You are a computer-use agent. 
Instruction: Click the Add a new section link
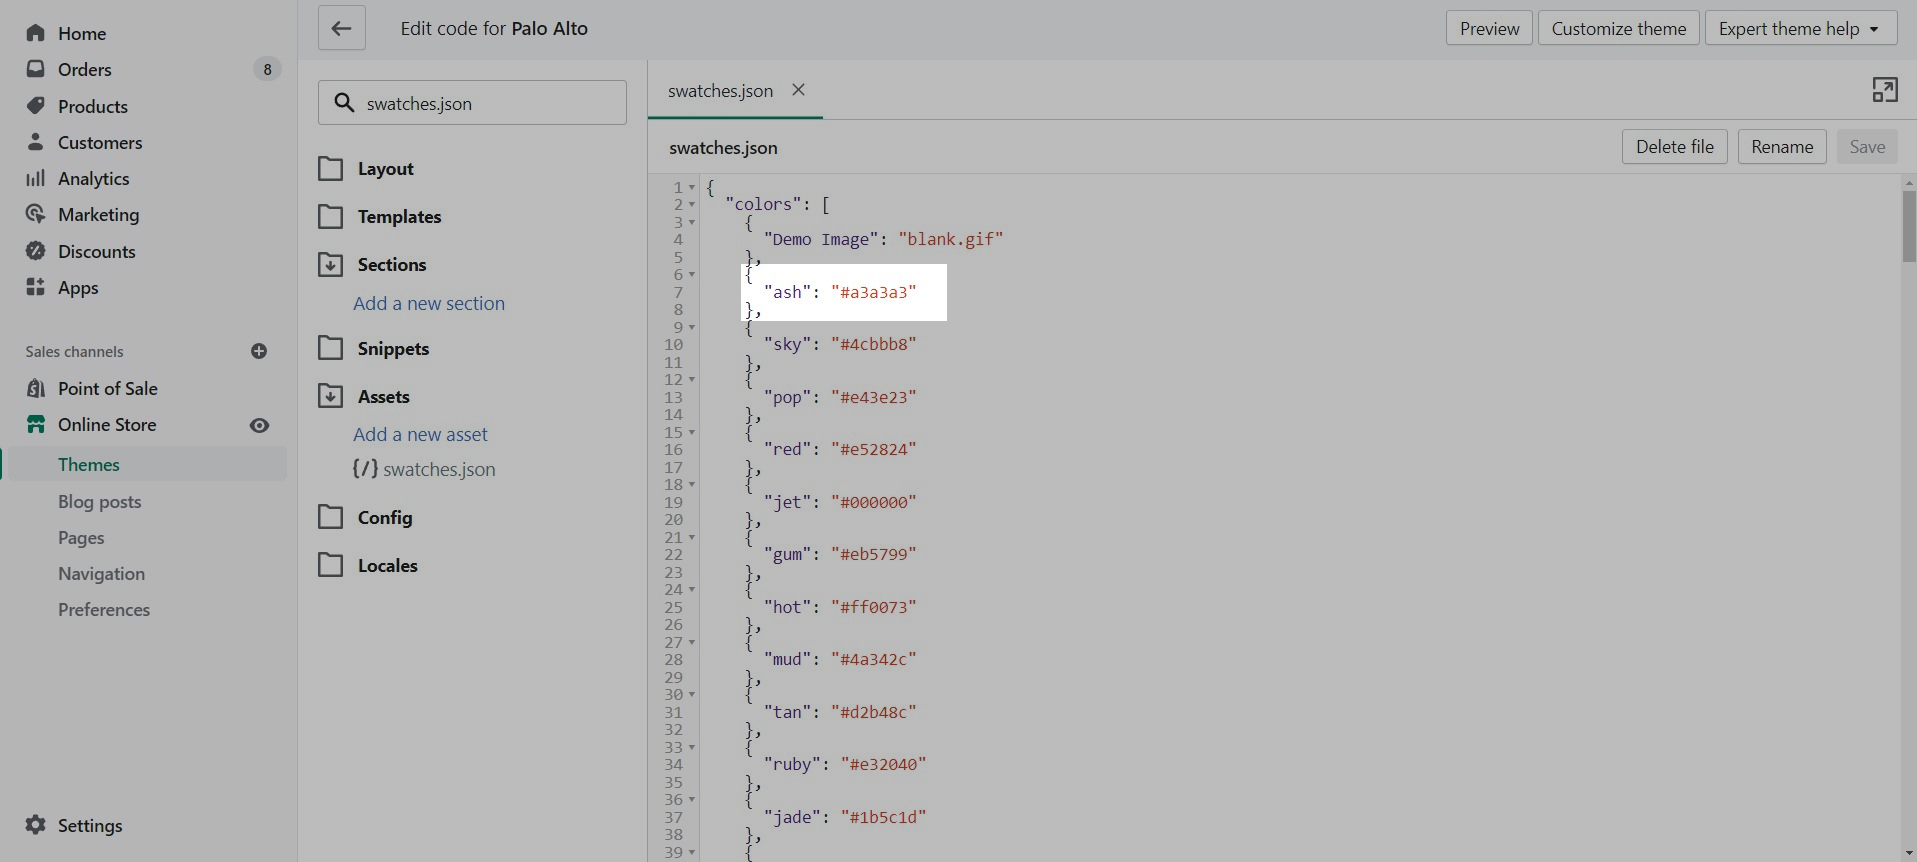[428, 303]
